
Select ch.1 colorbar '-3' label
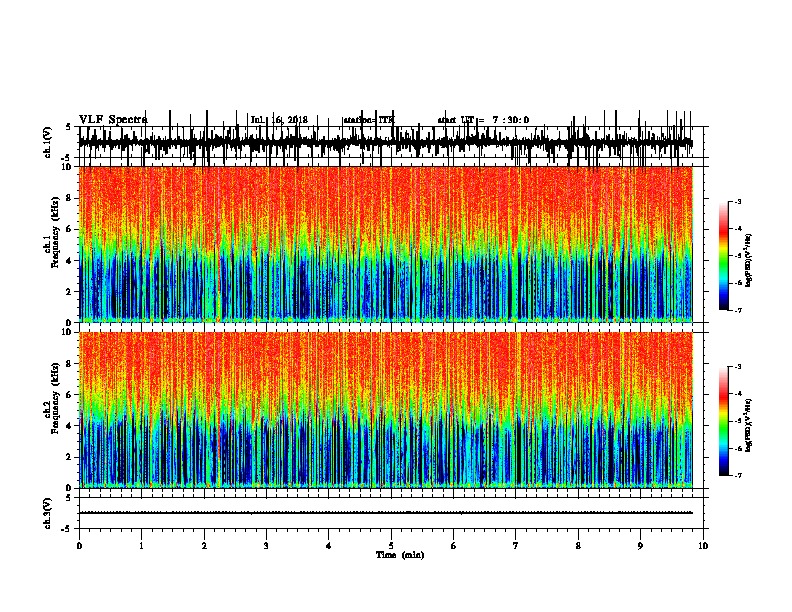click(x=737, y=202)
